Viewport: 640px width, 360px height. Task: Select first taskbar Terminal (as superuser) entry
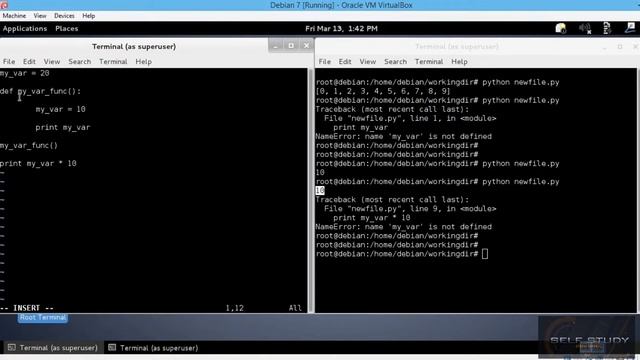click(53, 348)
